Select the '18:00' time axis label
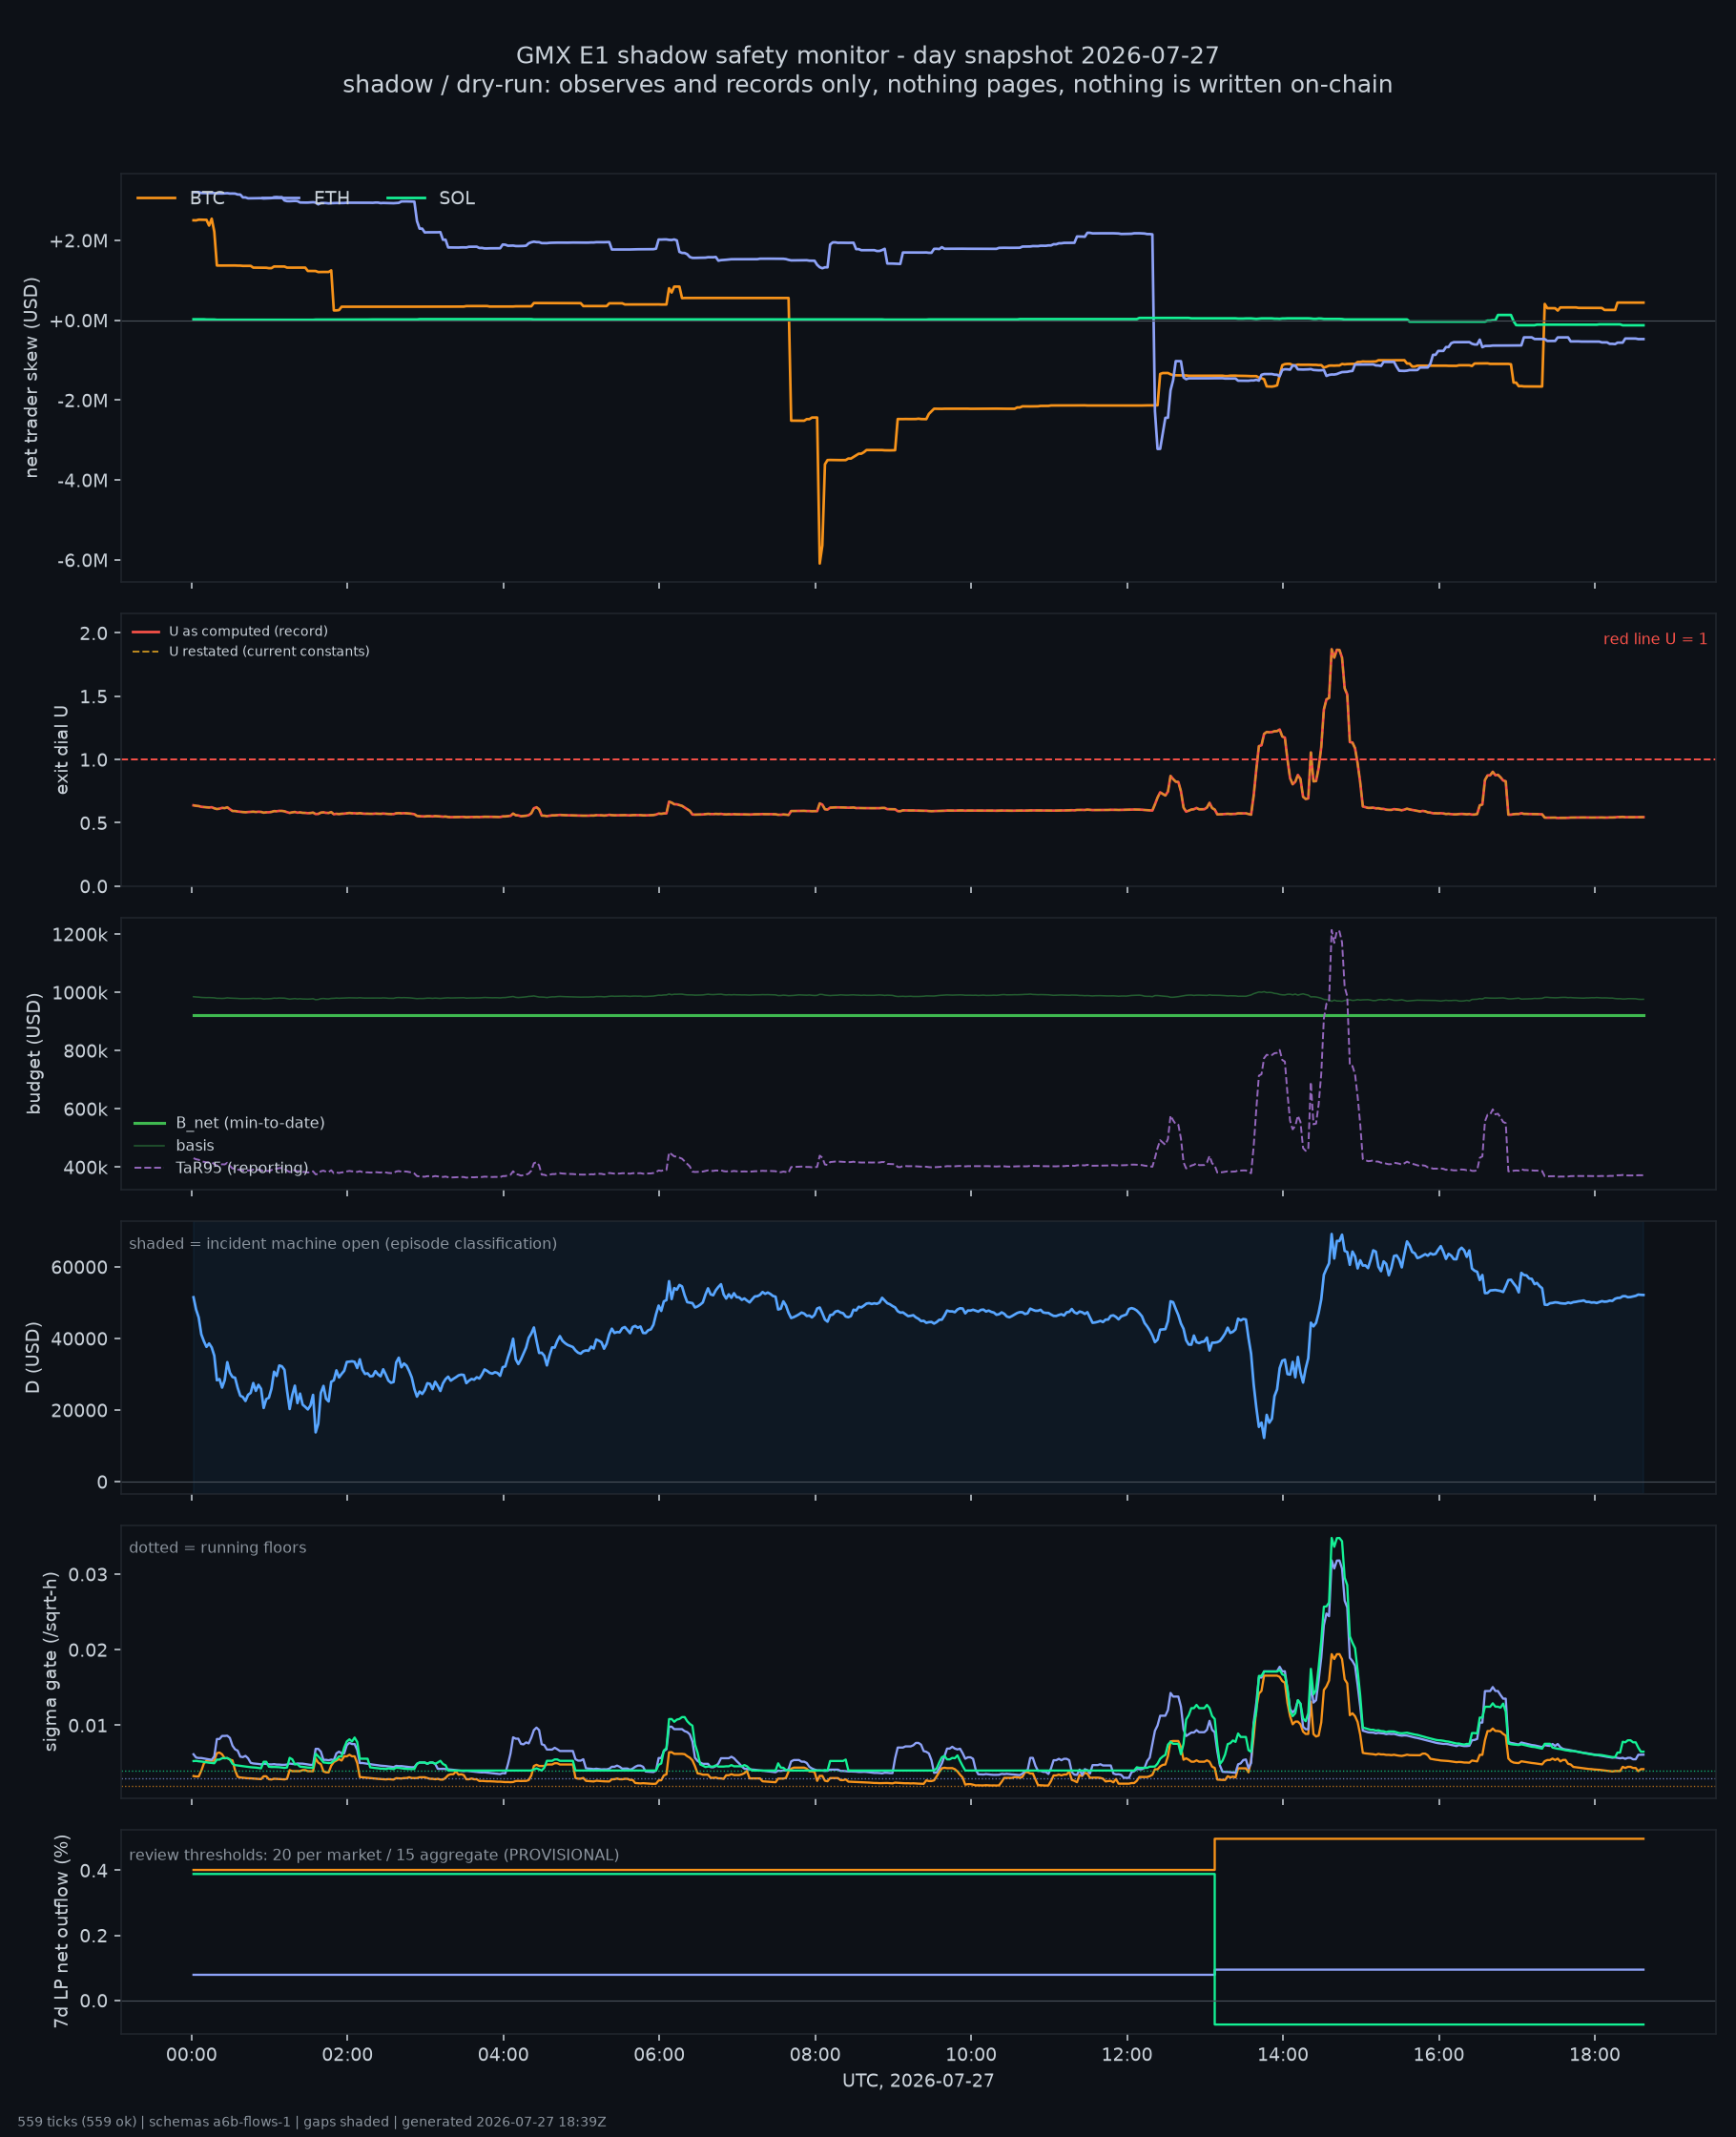 (x=1595, y=2055)
